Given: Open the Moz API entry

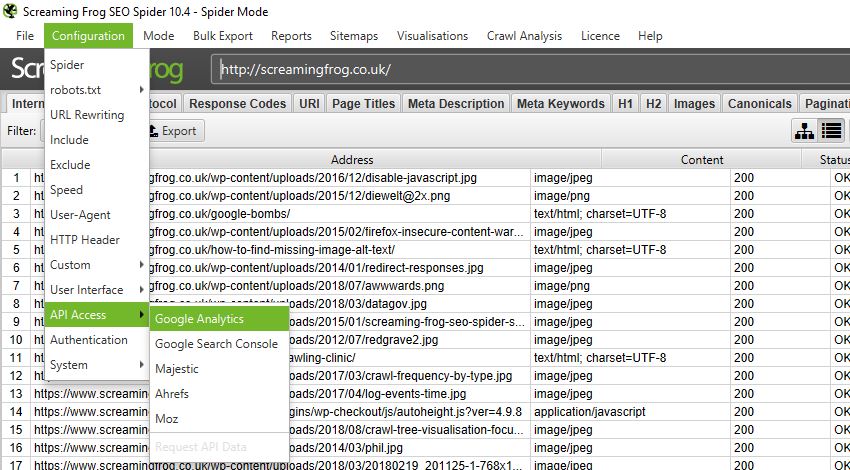Looking at the screenshot, I should click(167, 419).
